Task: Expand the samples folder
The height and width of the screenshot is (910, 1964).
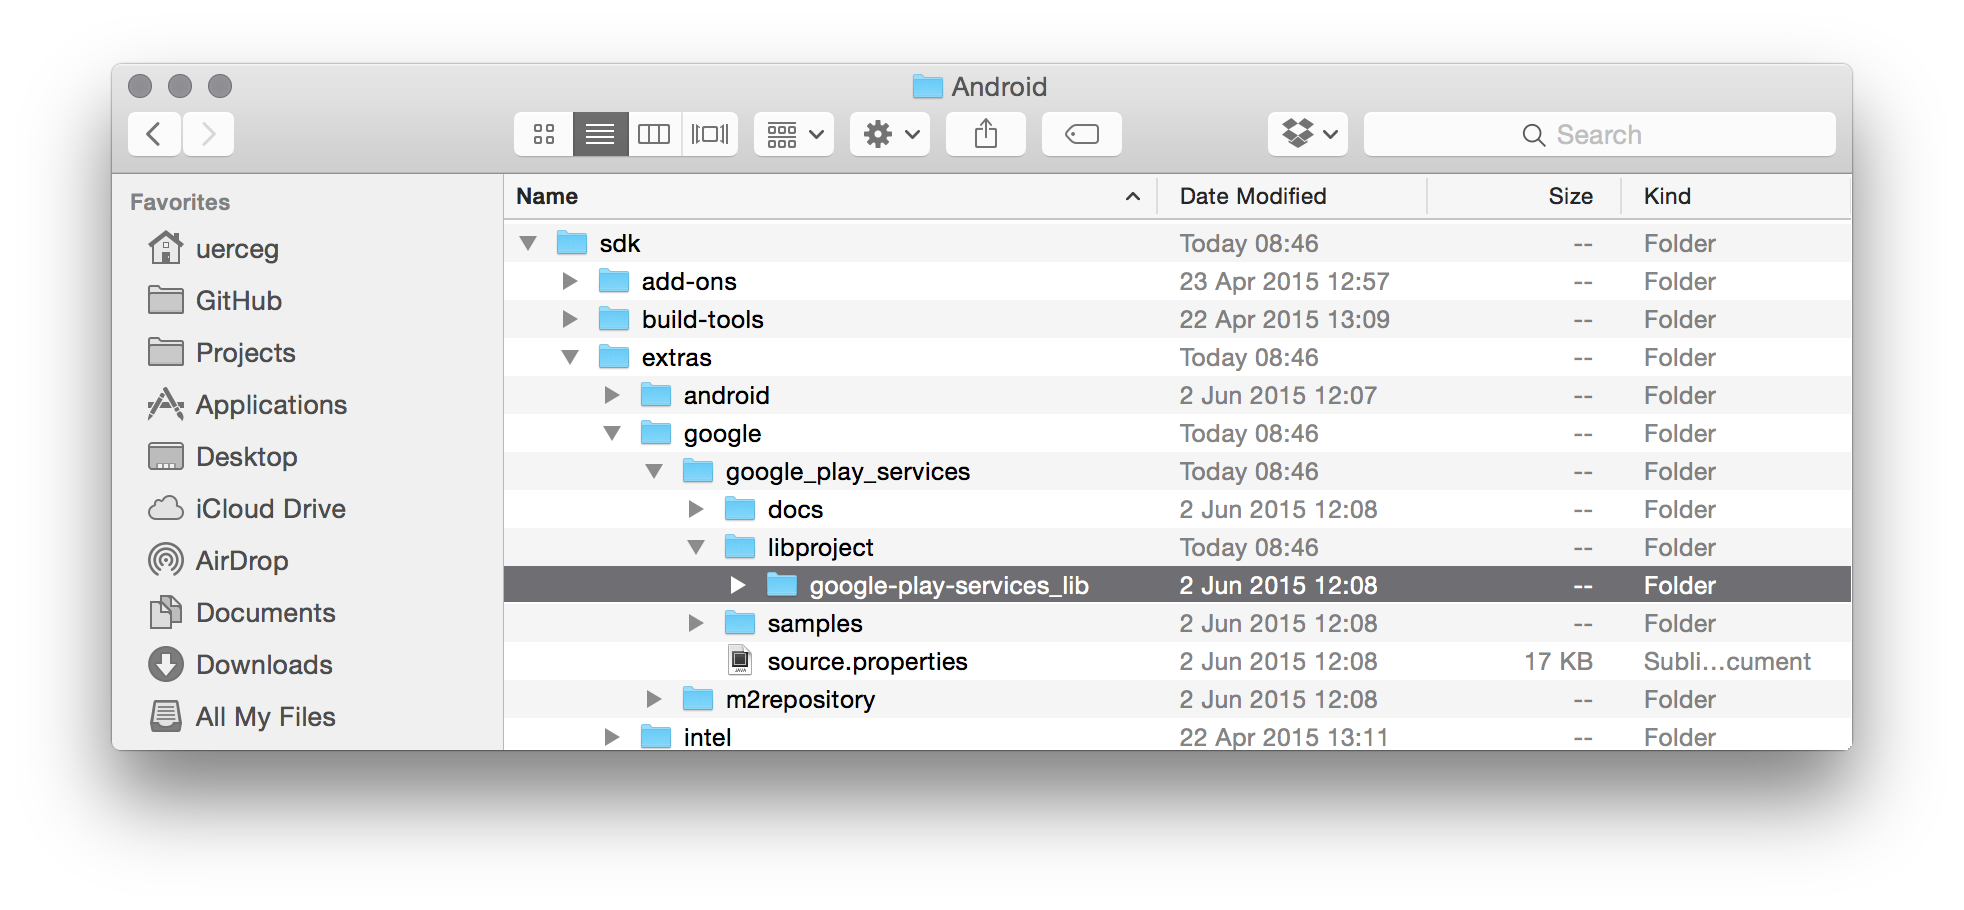Action: 696,623
